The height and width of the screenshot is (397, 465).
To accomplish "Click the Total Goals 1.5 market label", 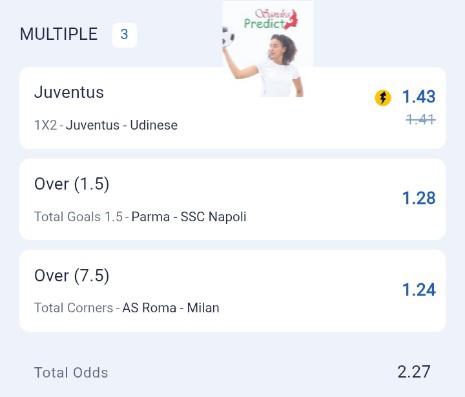I will [x=79, y=217].
